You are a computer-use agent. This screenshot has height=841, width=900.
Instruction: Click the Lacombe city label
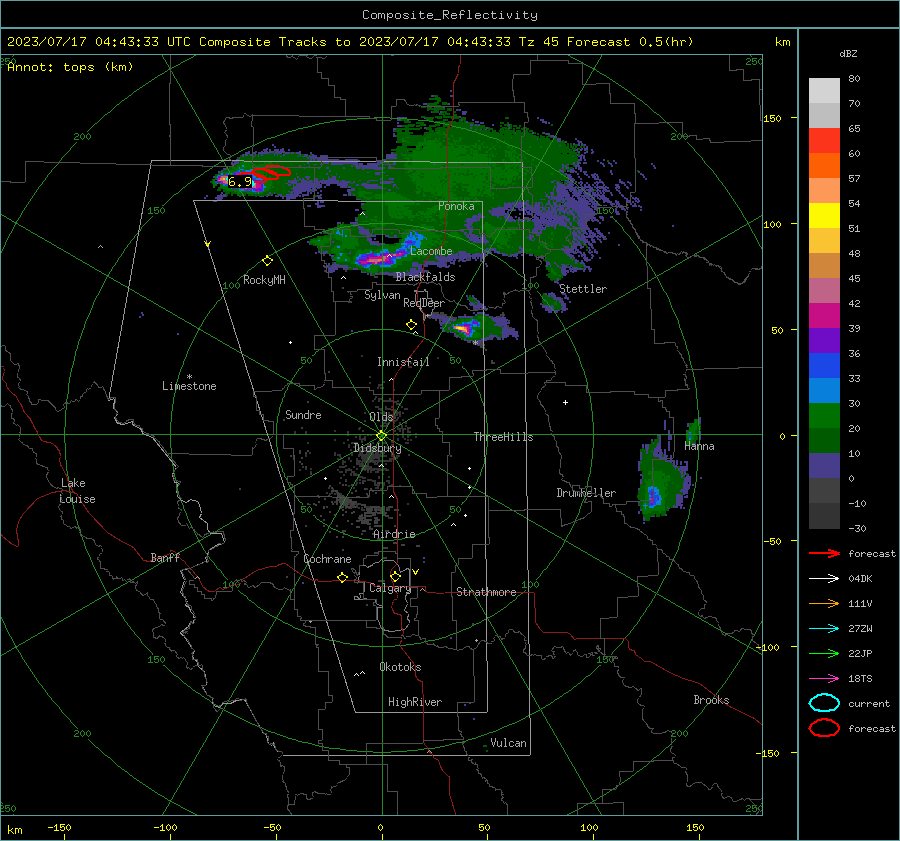click(x=432, y=251)
